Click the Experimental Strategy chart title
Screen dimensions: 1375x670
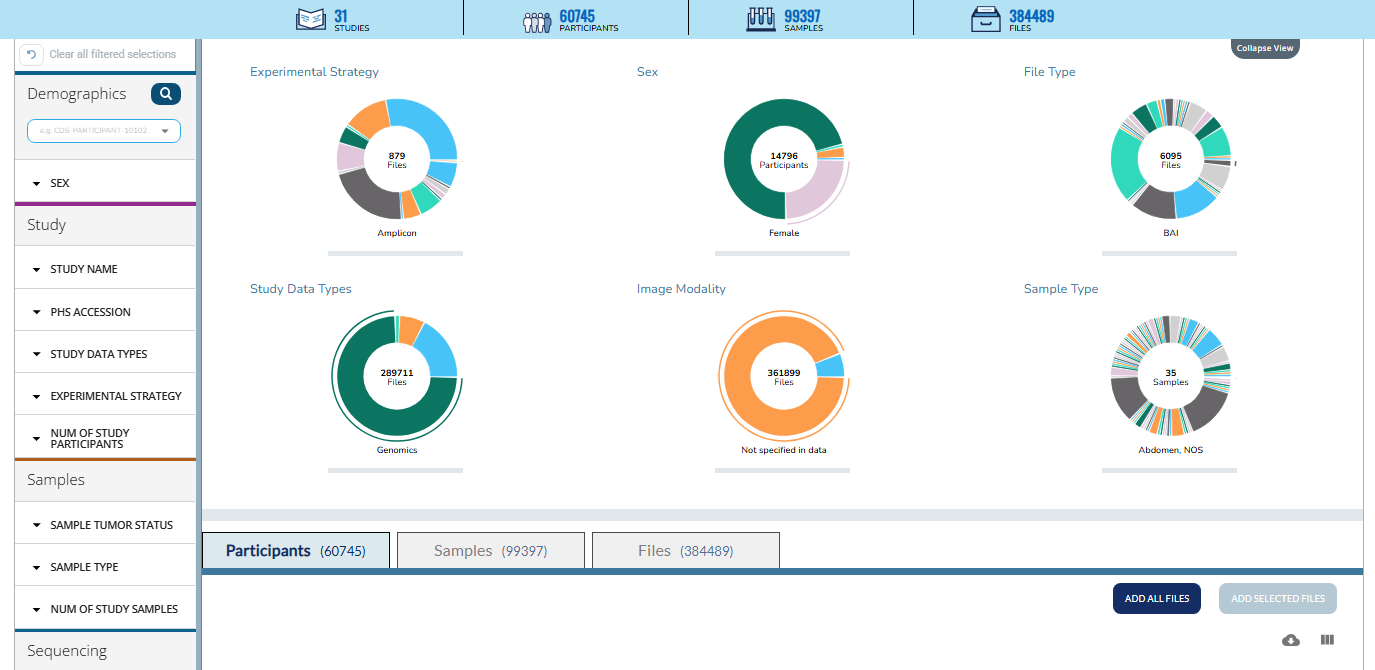click(x=314, y=72)
